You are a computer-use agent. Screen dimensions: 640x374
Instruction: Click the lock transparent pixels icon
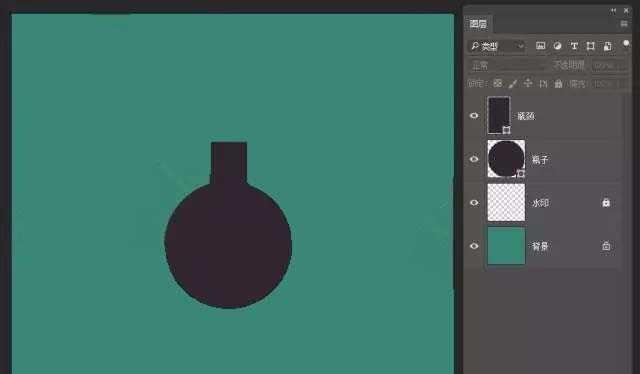[x=498, y=83]
